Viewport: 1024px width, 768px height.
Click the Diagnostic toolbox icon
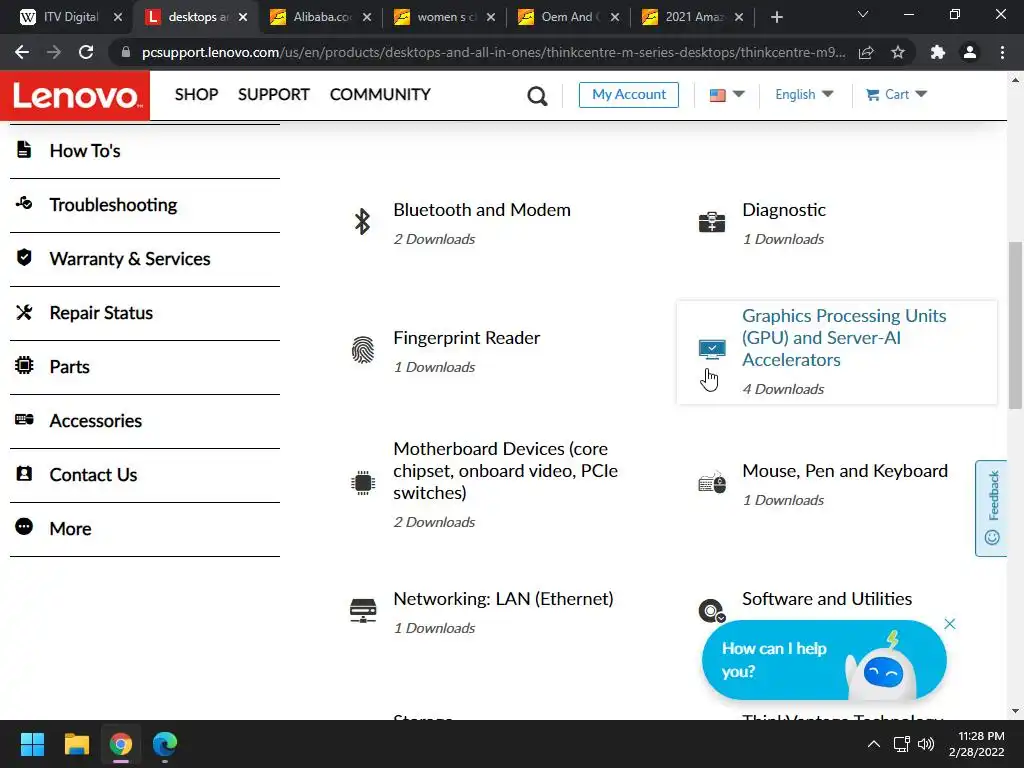pyautogui.click(x=711, y=222)
